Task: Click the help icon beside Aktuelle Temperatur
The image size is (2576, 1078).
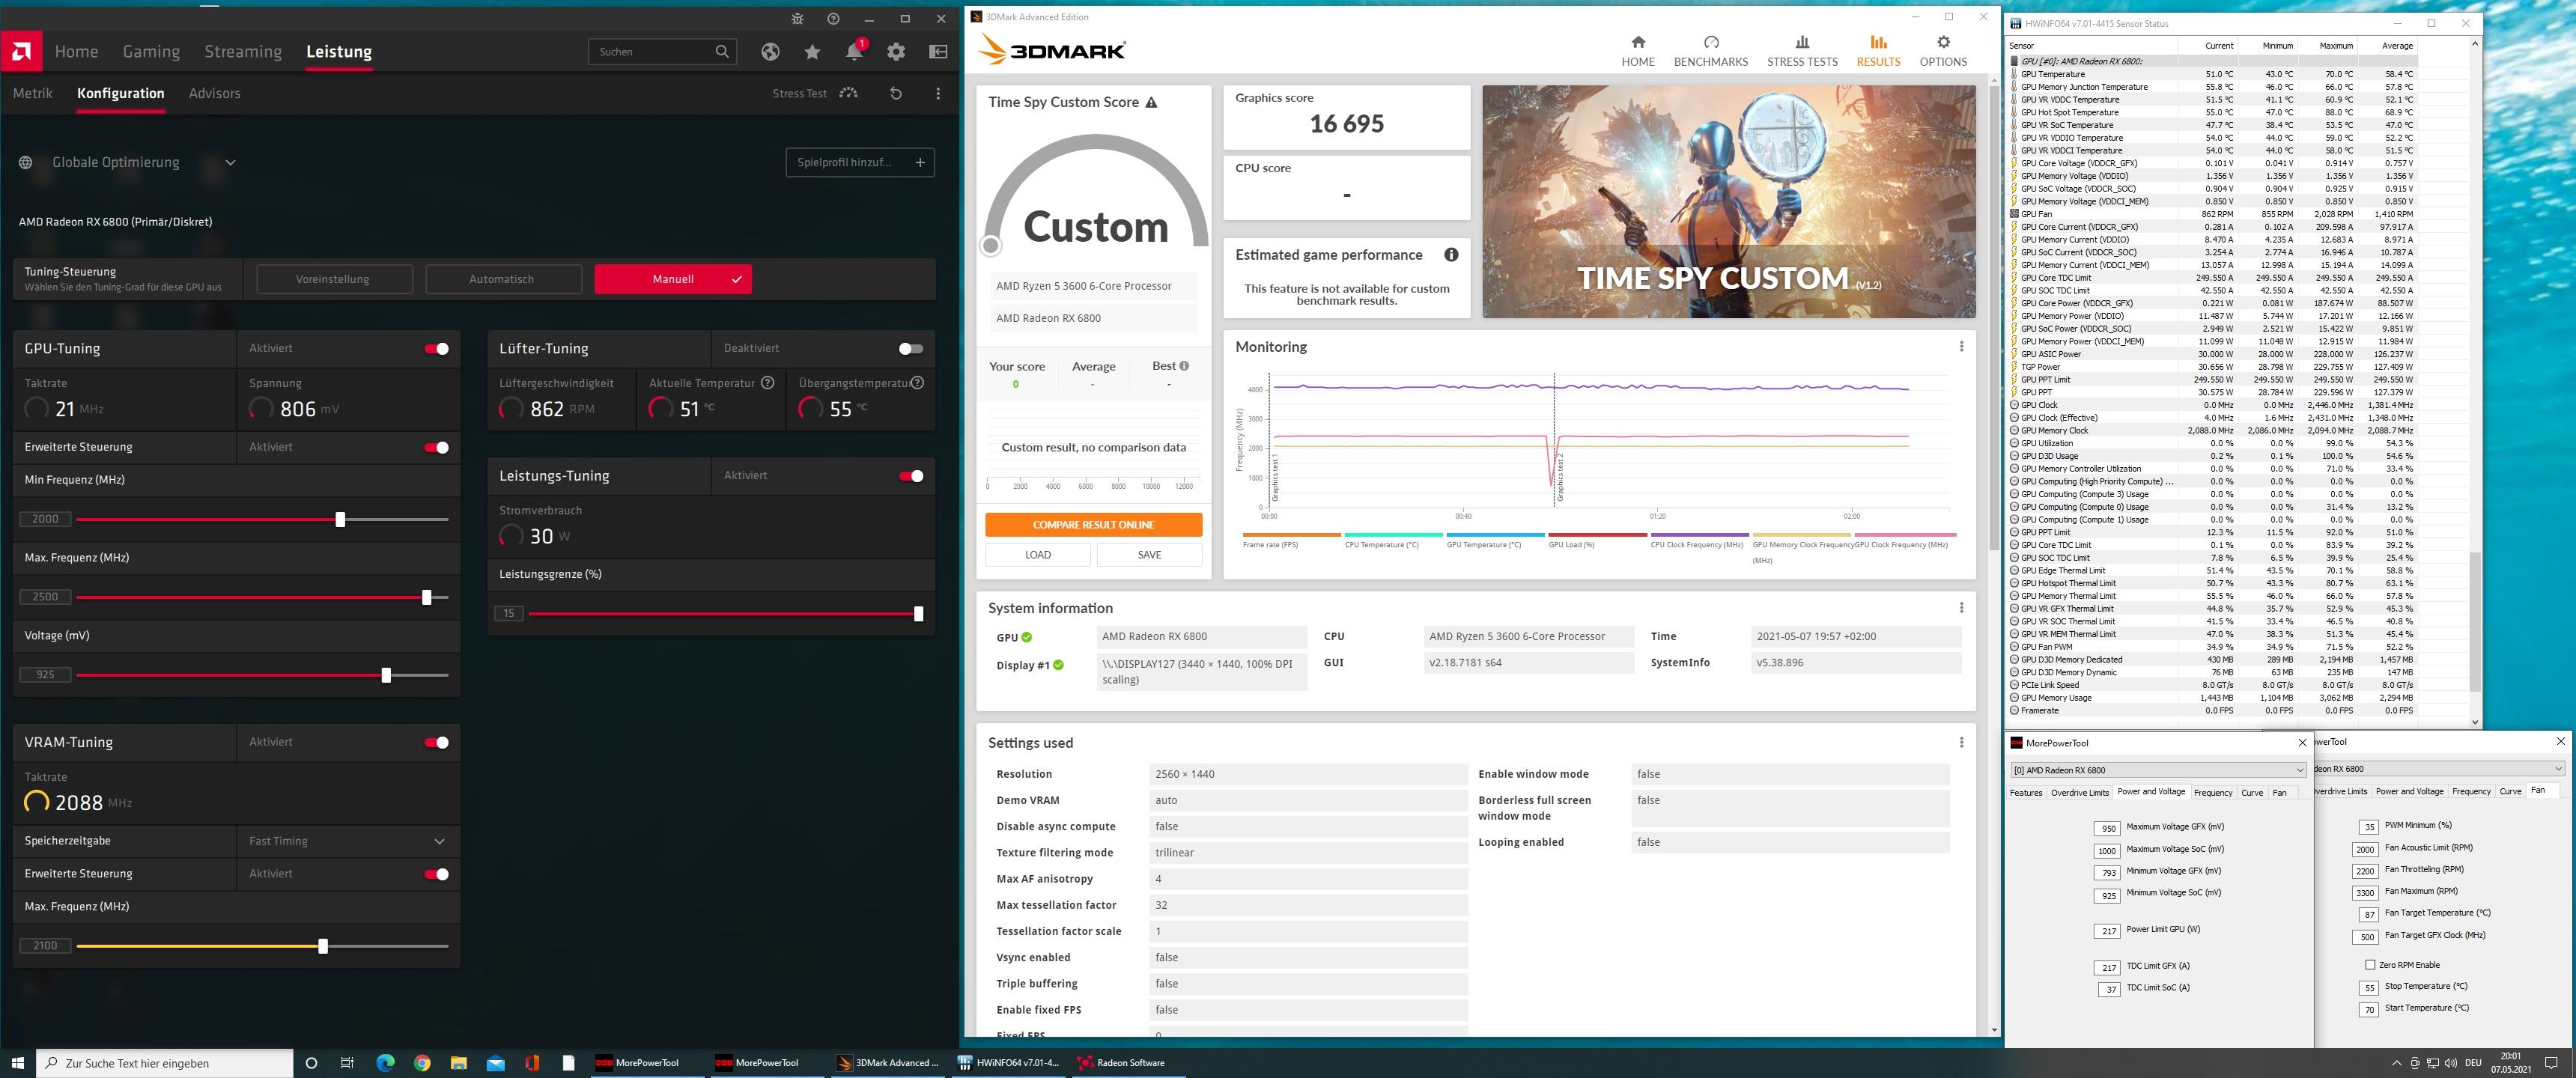Action: click(x=767, y=383)
